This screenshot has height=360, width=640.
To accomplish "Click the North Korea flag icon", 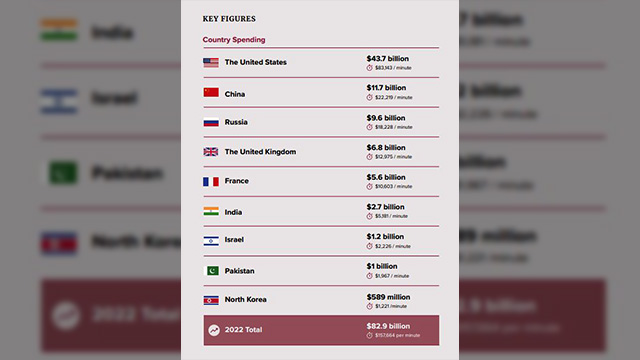I will (211, 300).
